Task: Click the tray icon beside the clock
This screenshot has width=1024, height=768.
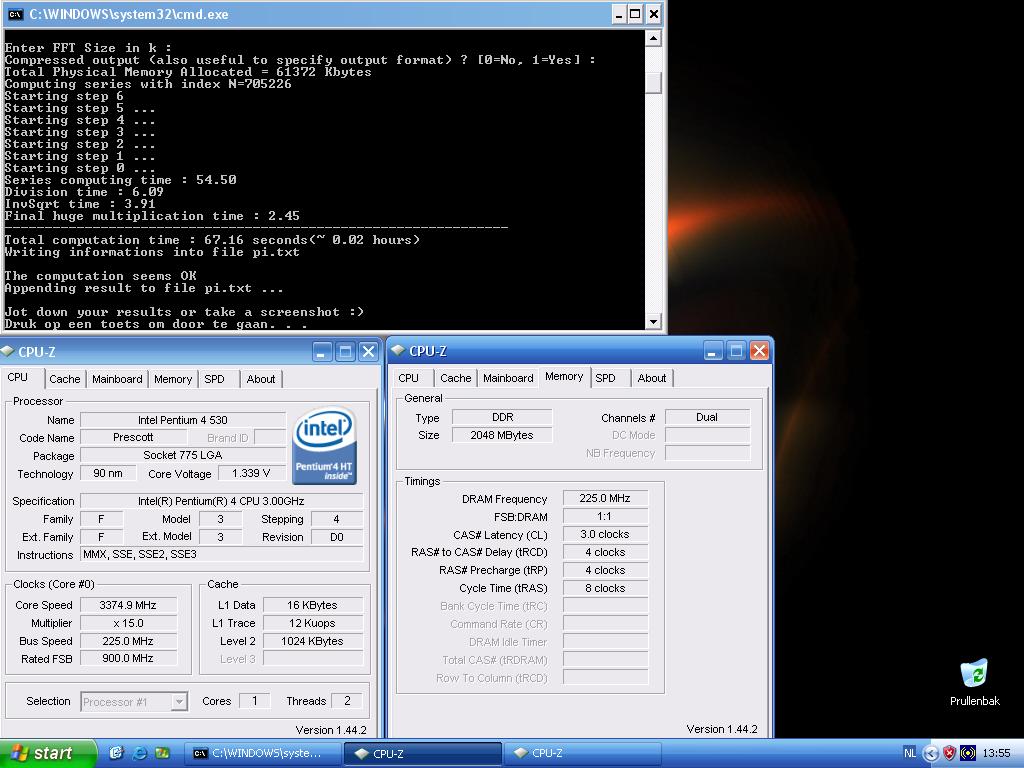Action: pyautogui.click(x=968, y=753)
